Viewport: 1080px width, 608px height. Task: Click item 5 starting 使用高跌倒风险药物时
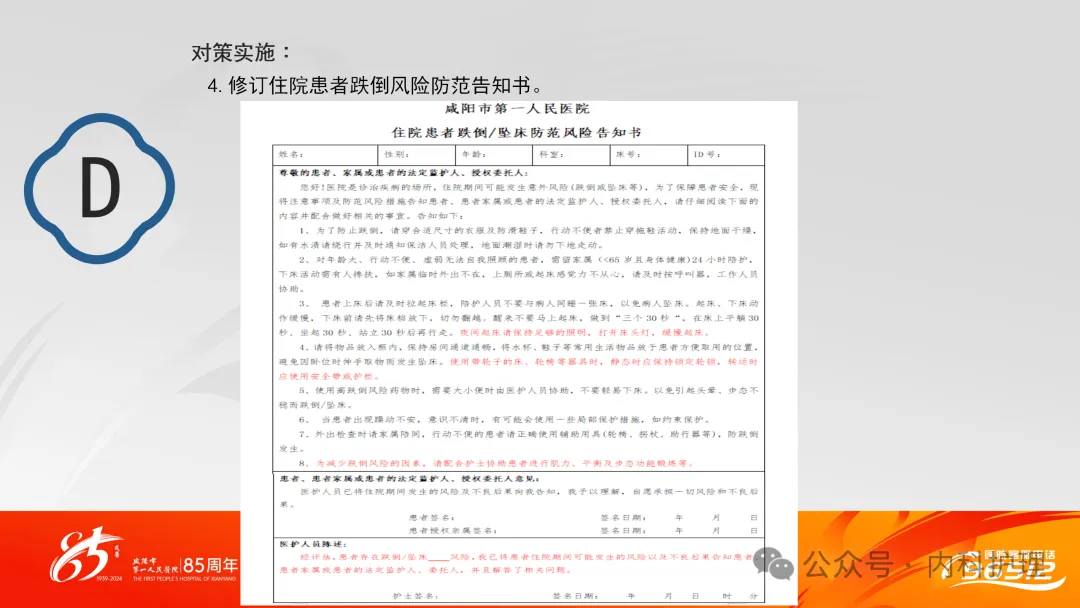tap(518, 397)
